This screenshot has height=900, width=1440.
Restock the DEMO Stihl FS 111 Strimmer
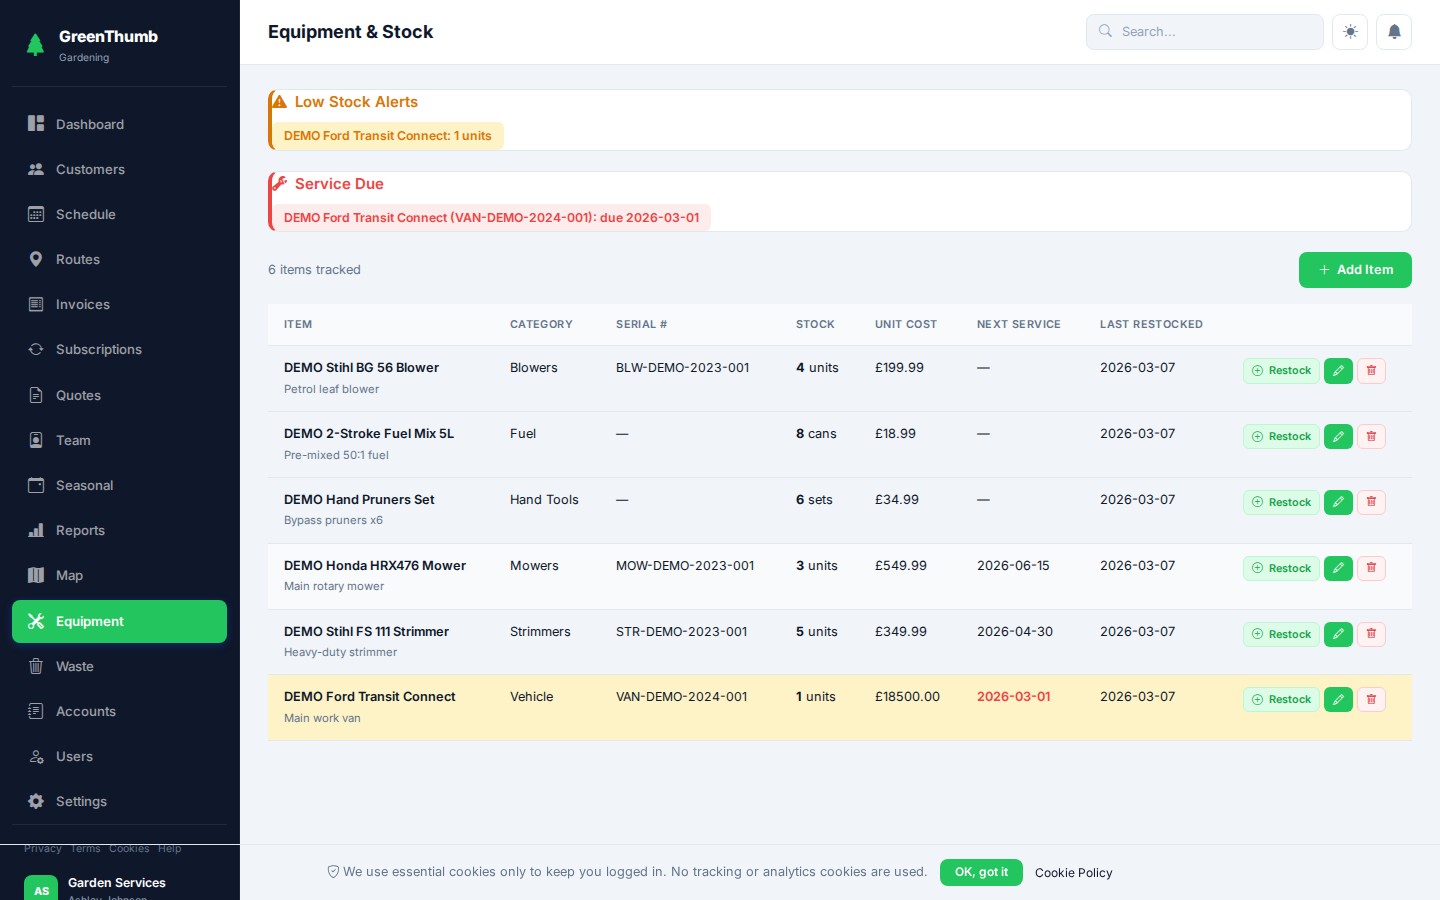tap(1281, 634)
